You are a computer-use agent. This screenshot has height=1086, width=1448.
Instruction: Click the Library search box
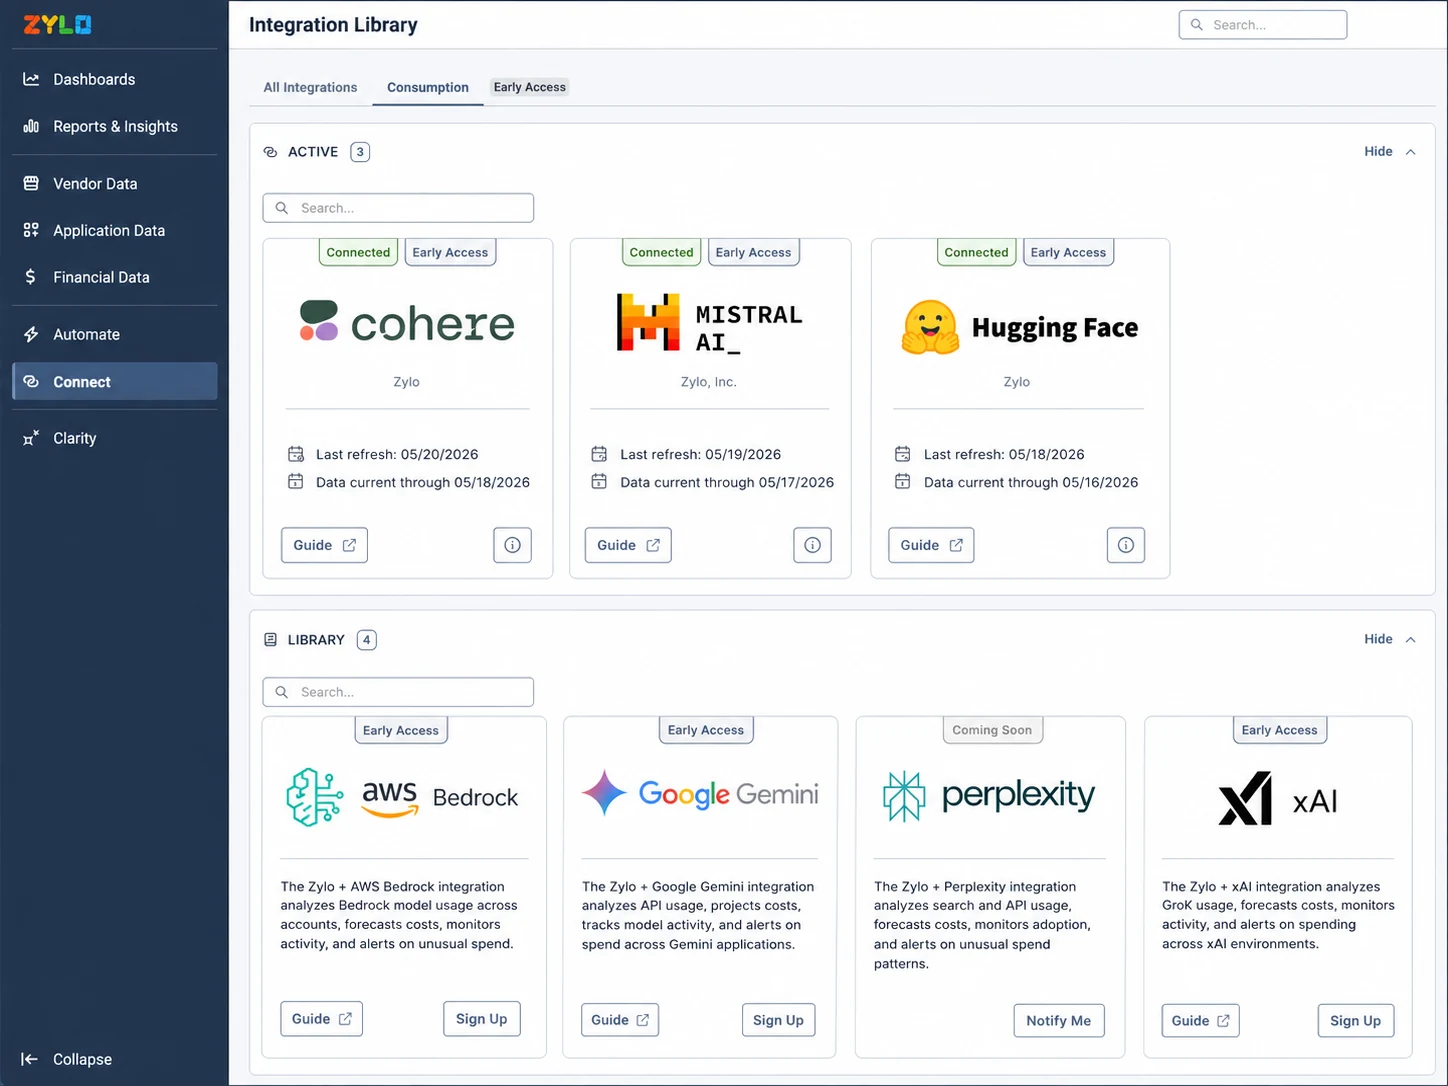tap(398, 692)
